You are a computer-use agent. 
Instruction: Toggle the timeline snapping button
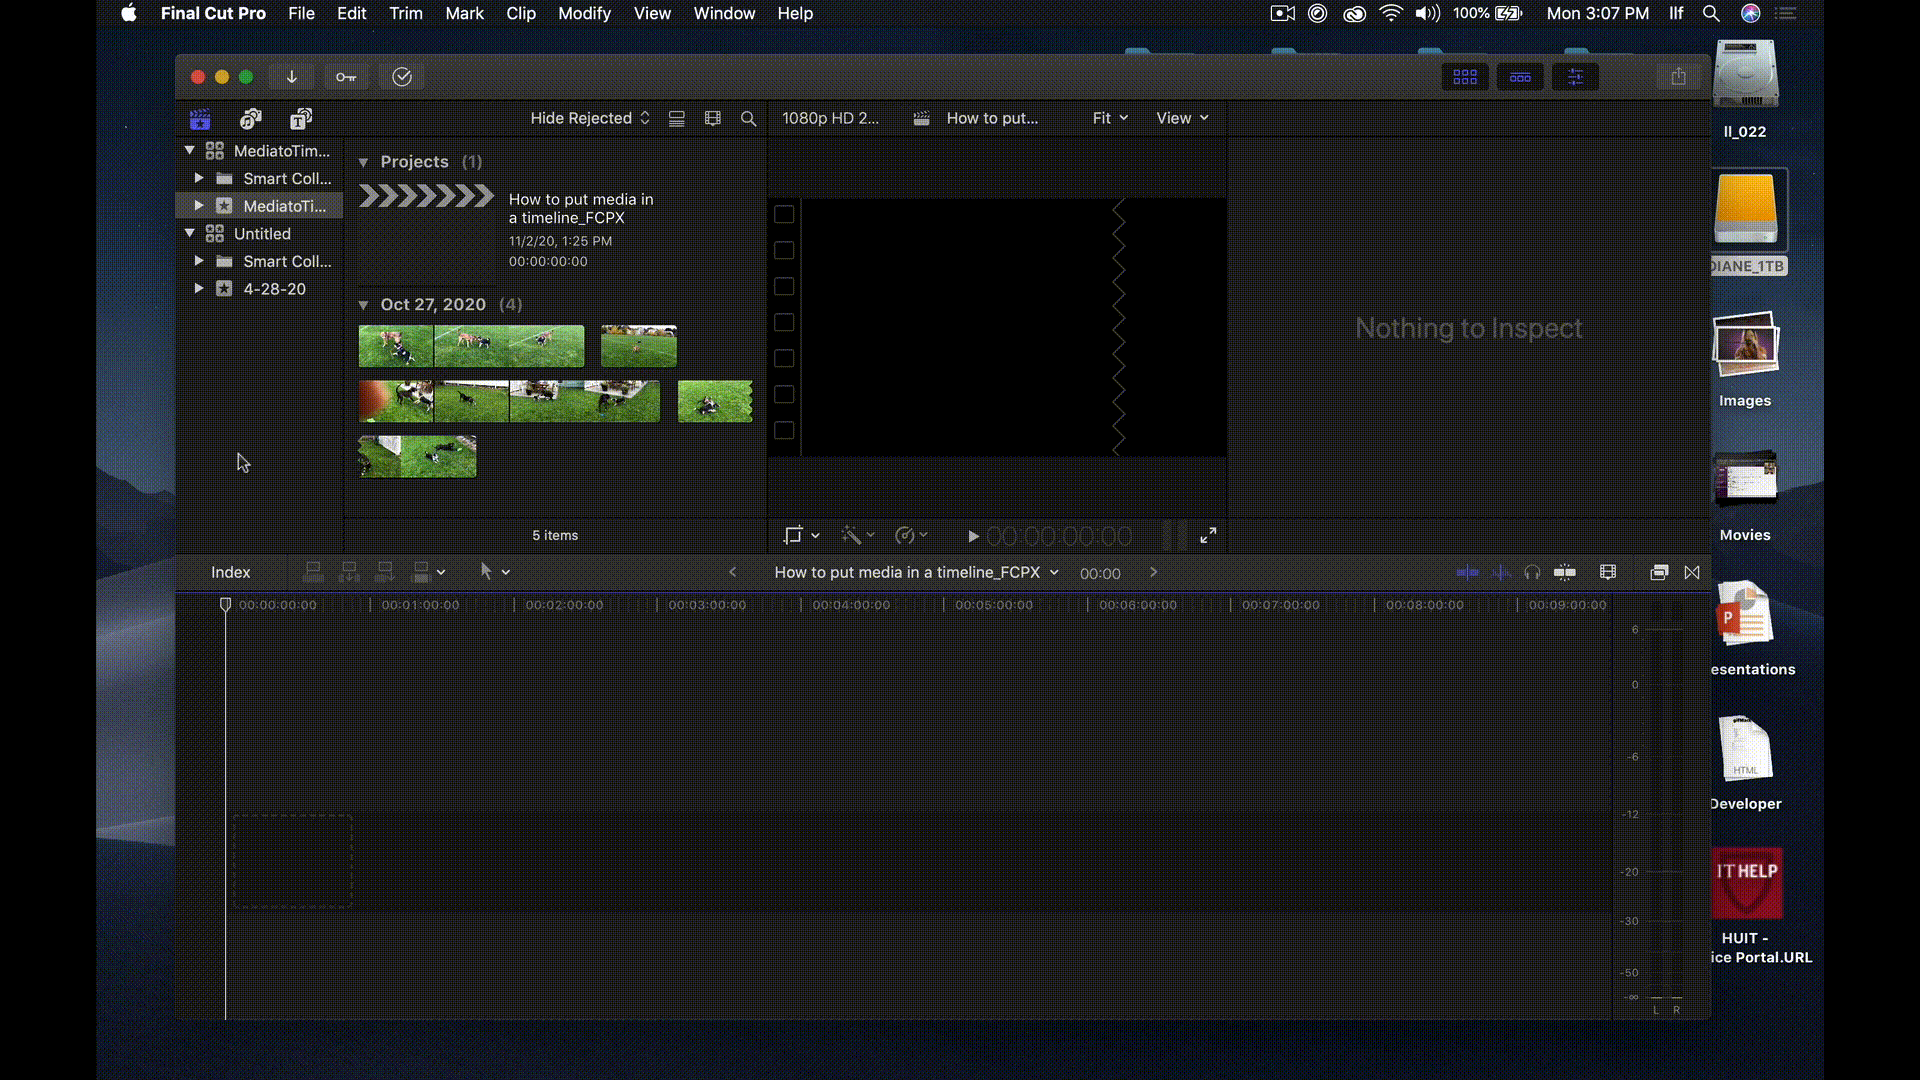(x=1565, y=572)
